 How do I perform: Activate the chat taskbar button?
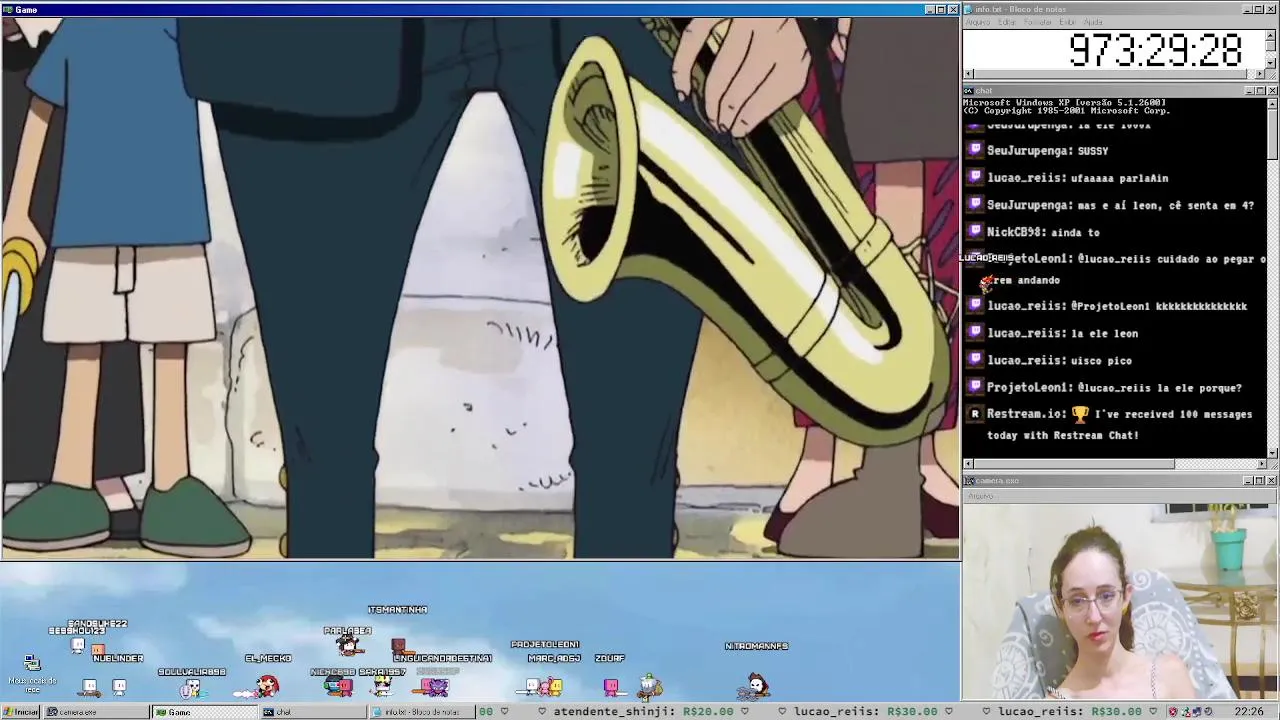pos(313,712)
